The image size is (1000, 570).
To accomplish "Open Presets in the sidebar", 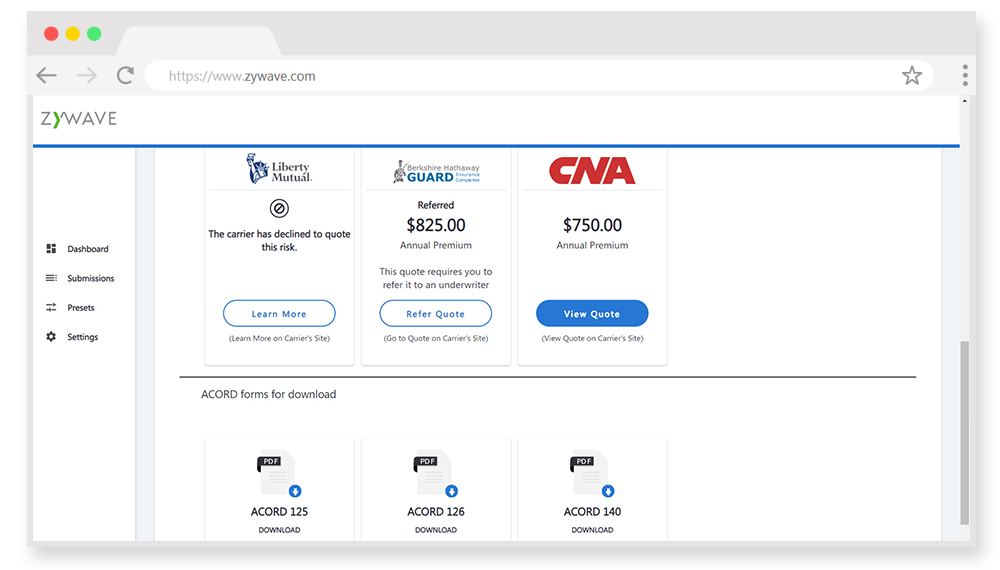I will tap(81, 307).
